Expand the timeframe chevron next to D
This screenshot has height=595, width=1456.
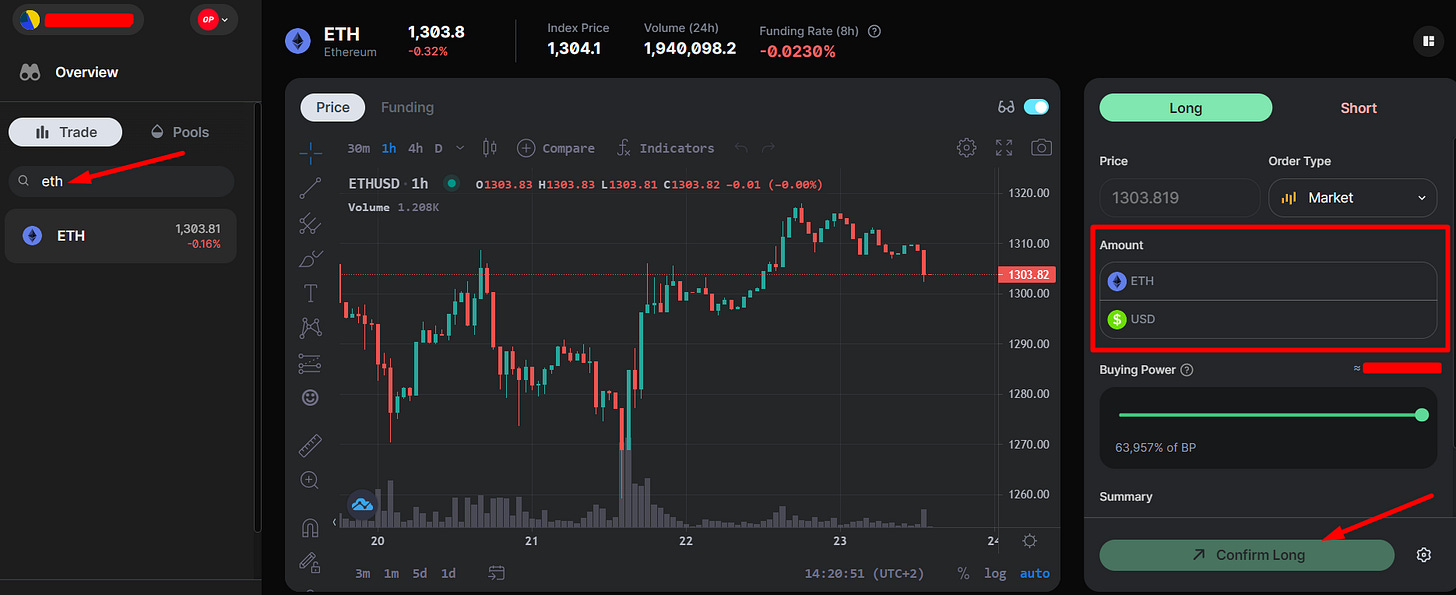point(458,147)
